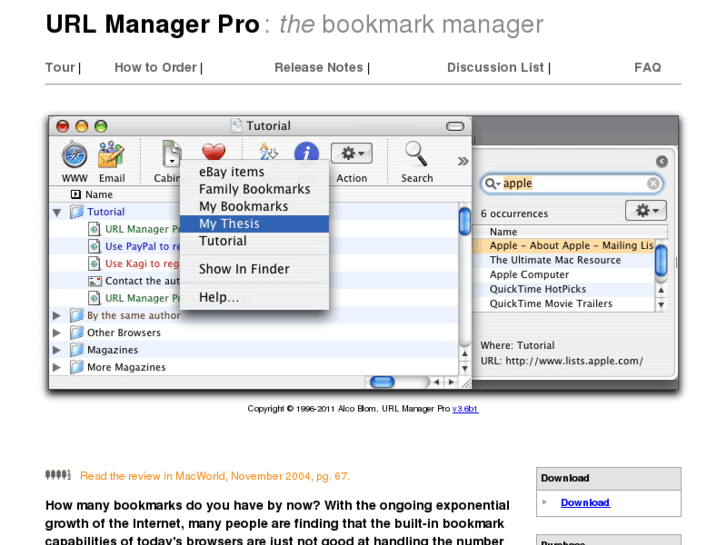Select the Contact the author item
This screenshot has height=545, width=727.
142,281
